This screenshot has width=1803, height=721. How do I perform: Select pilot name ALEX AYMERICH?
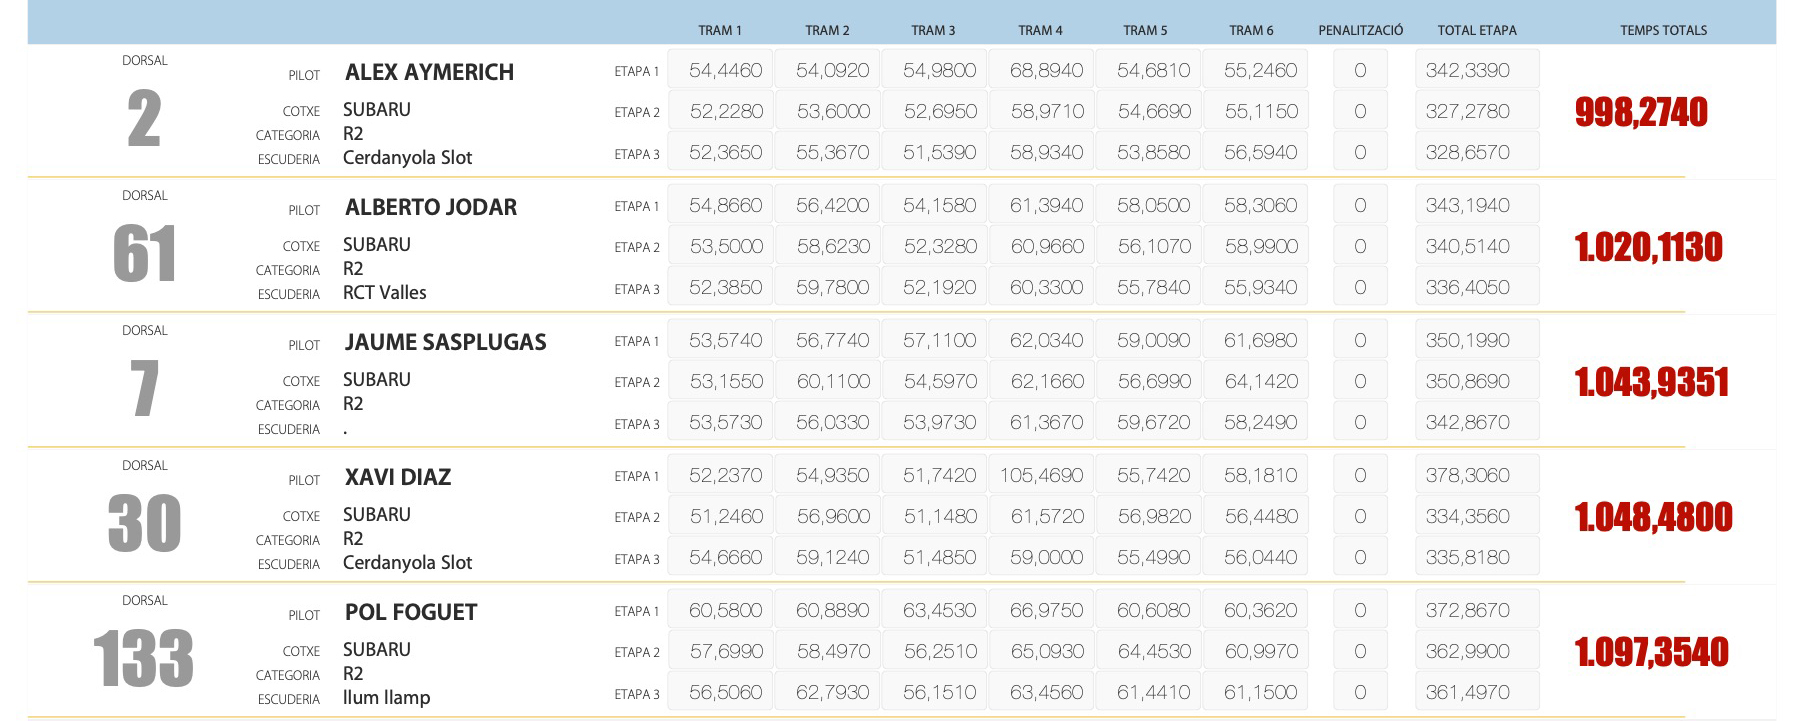point(429,72)
